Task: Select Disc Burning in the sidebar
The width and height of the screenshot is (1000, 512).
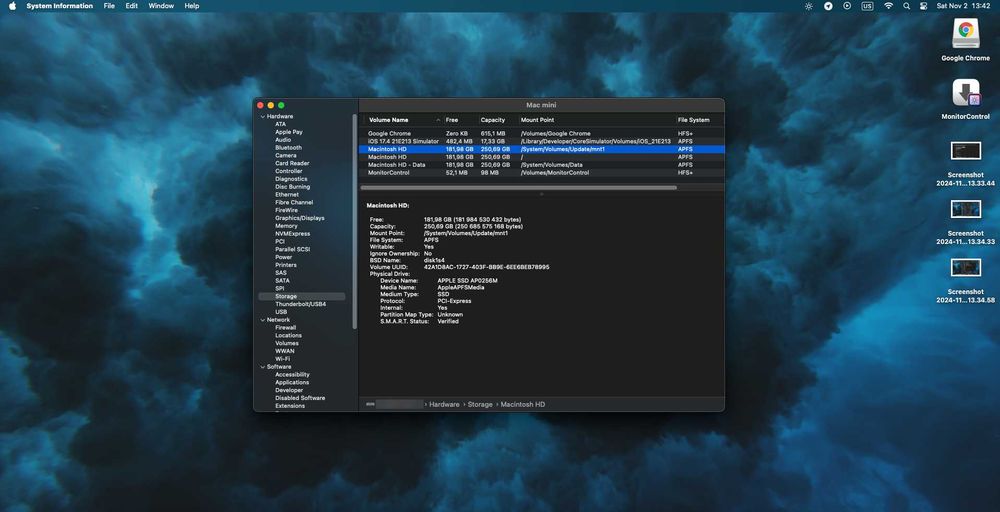Action: point(293,187)
